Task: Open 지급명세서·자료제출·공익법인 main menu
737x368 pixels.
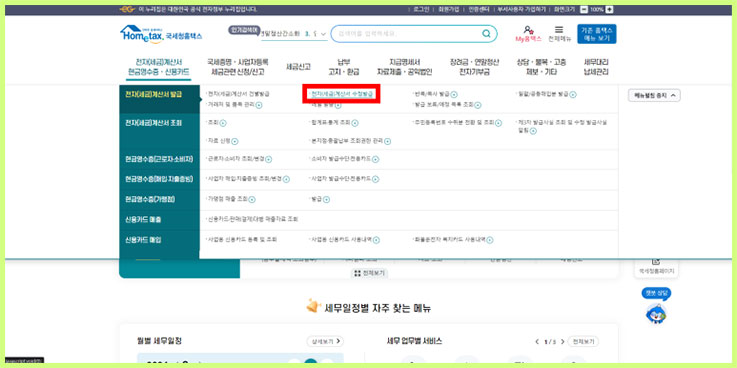Action: pos(404,67)
